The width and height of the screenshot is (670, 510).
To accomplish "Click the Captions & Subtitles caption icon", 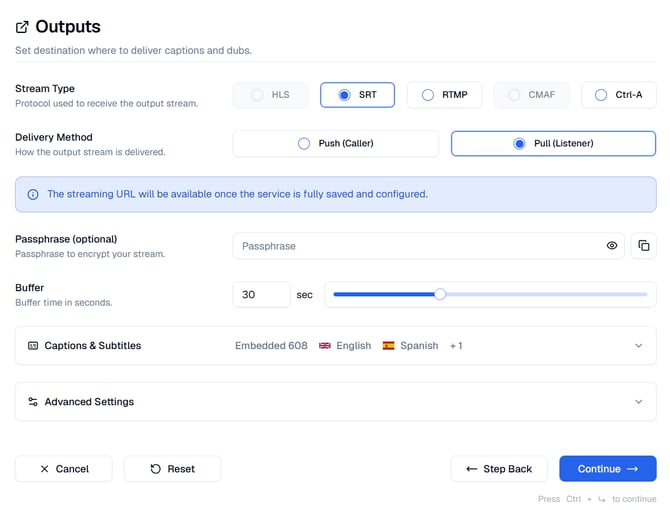I will tap(33, 346).
